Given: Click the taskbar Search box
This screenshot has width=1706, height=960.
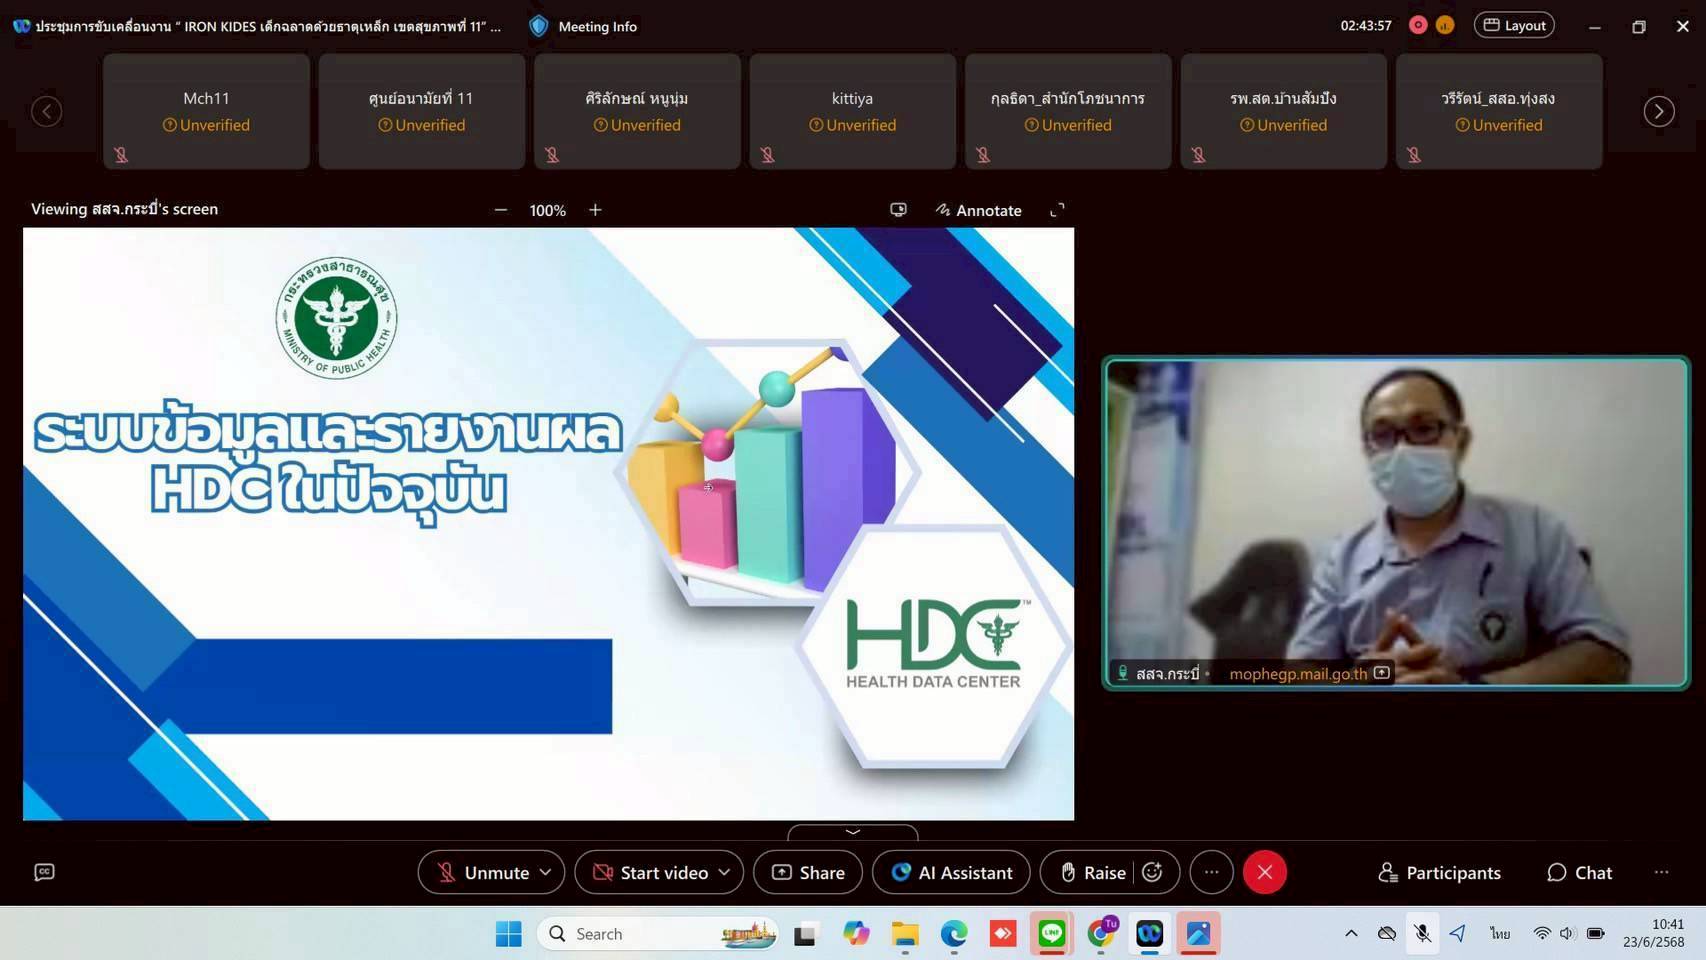Looking at the screenshot, I should pos(658,934).
